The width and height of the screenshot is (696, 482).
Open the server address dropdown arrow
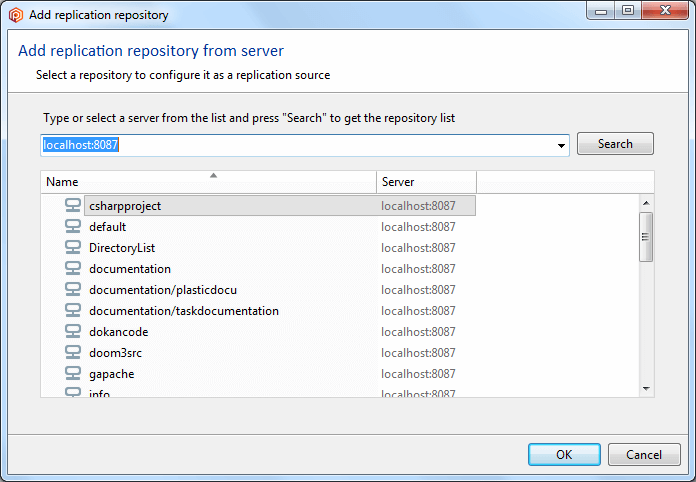[561, 146]
